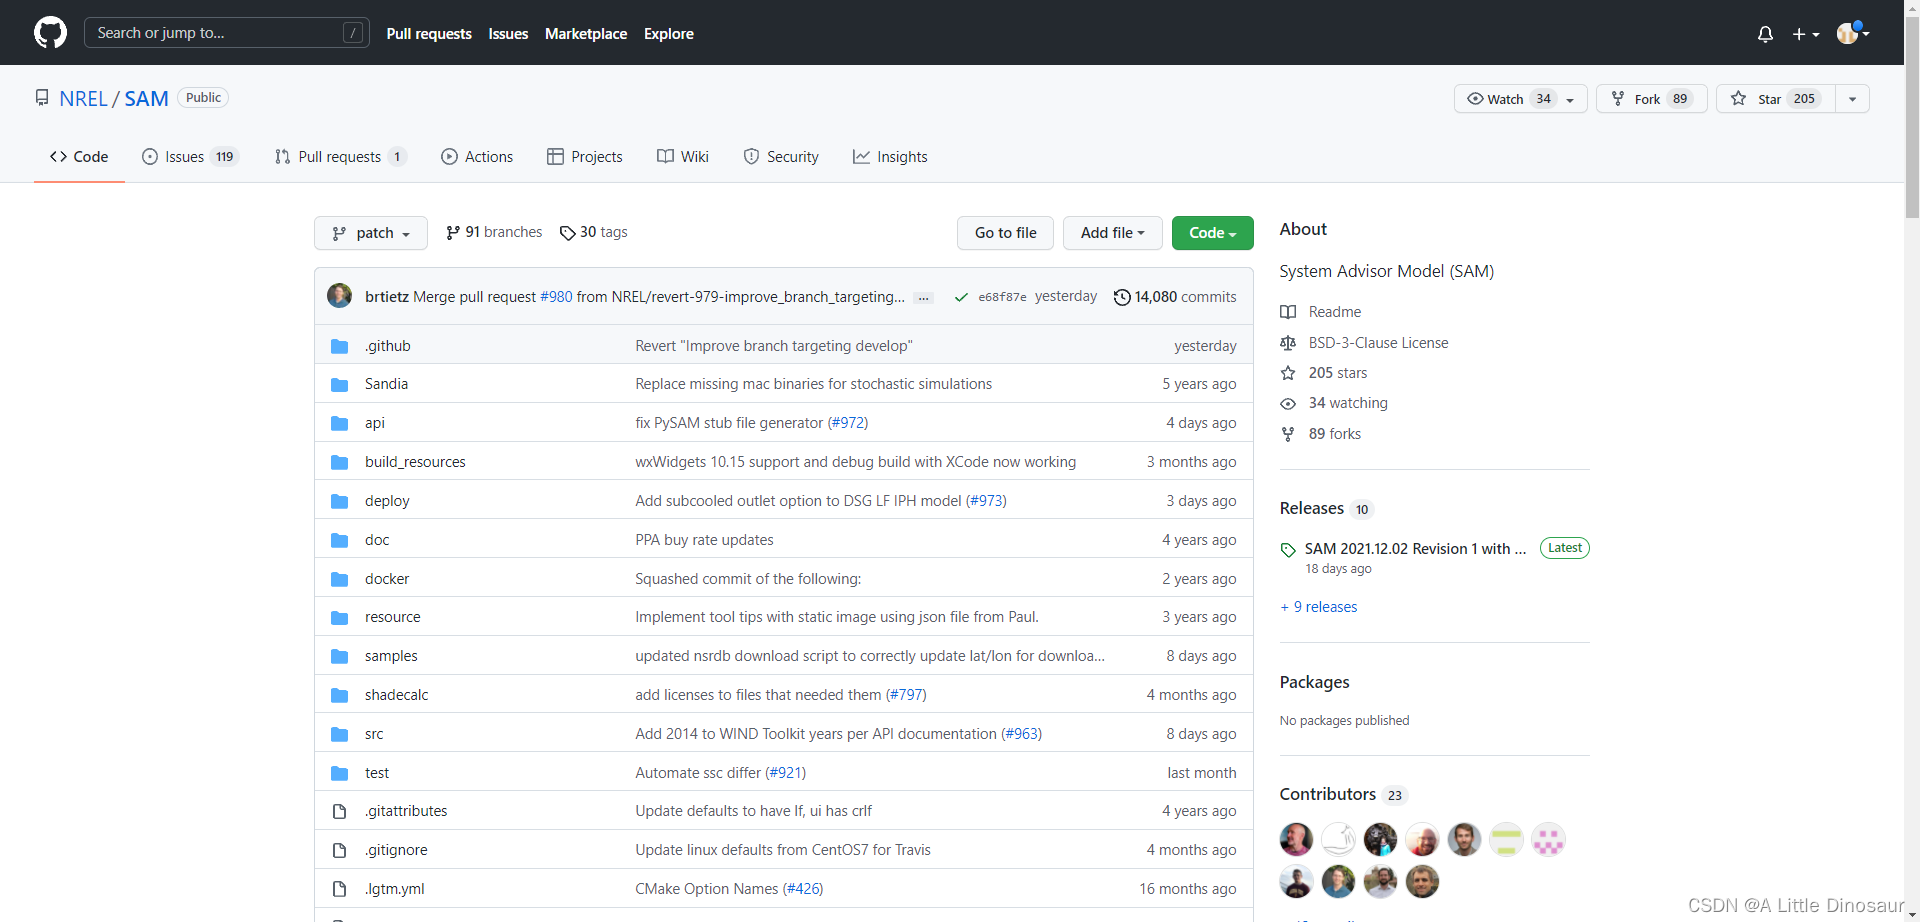
Task: Open the 14,080 commits history
Action: pyautogui.click(x=1175, y=297)
